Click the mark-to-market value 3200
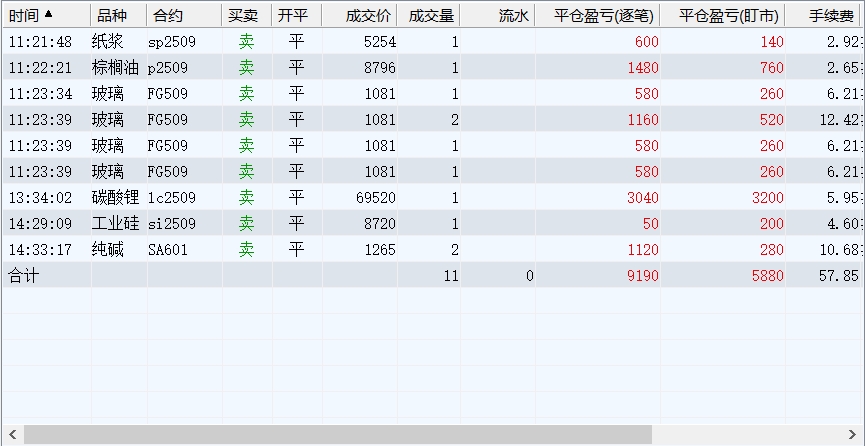The image size is (865, 446). pyautogui.click(x=768, y=198)
